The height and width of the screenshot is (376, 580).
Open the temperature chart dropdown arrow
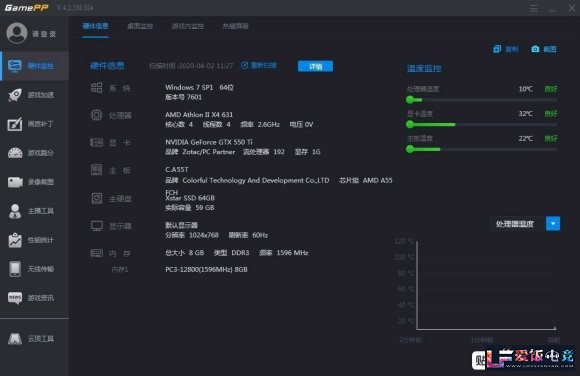tap(553, 224)
